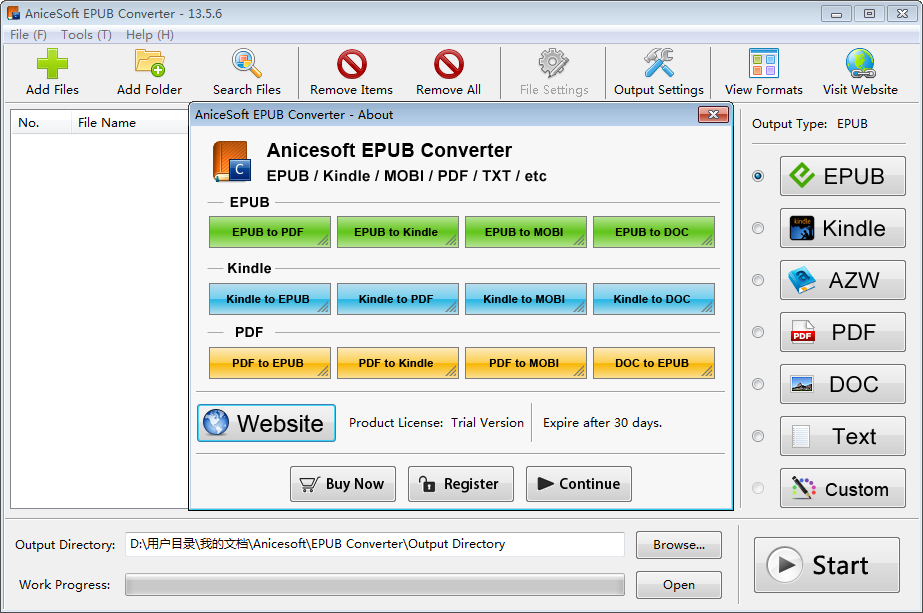Image resolution: width=923 pixels, height=613 pixels.
Task: Choose the DOC output format button
Action: click(x=842, y=384)
